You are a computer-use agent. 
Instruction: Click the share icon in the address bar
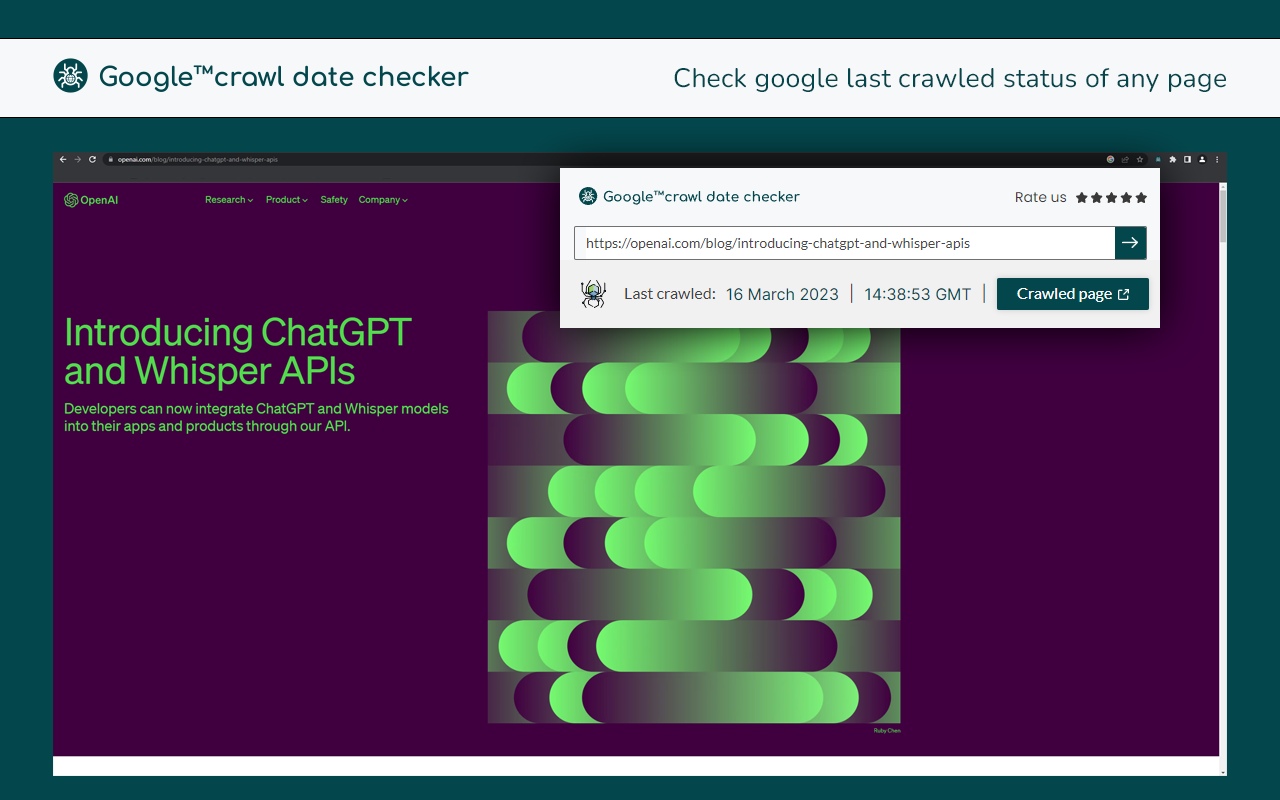pos(1123,159)
